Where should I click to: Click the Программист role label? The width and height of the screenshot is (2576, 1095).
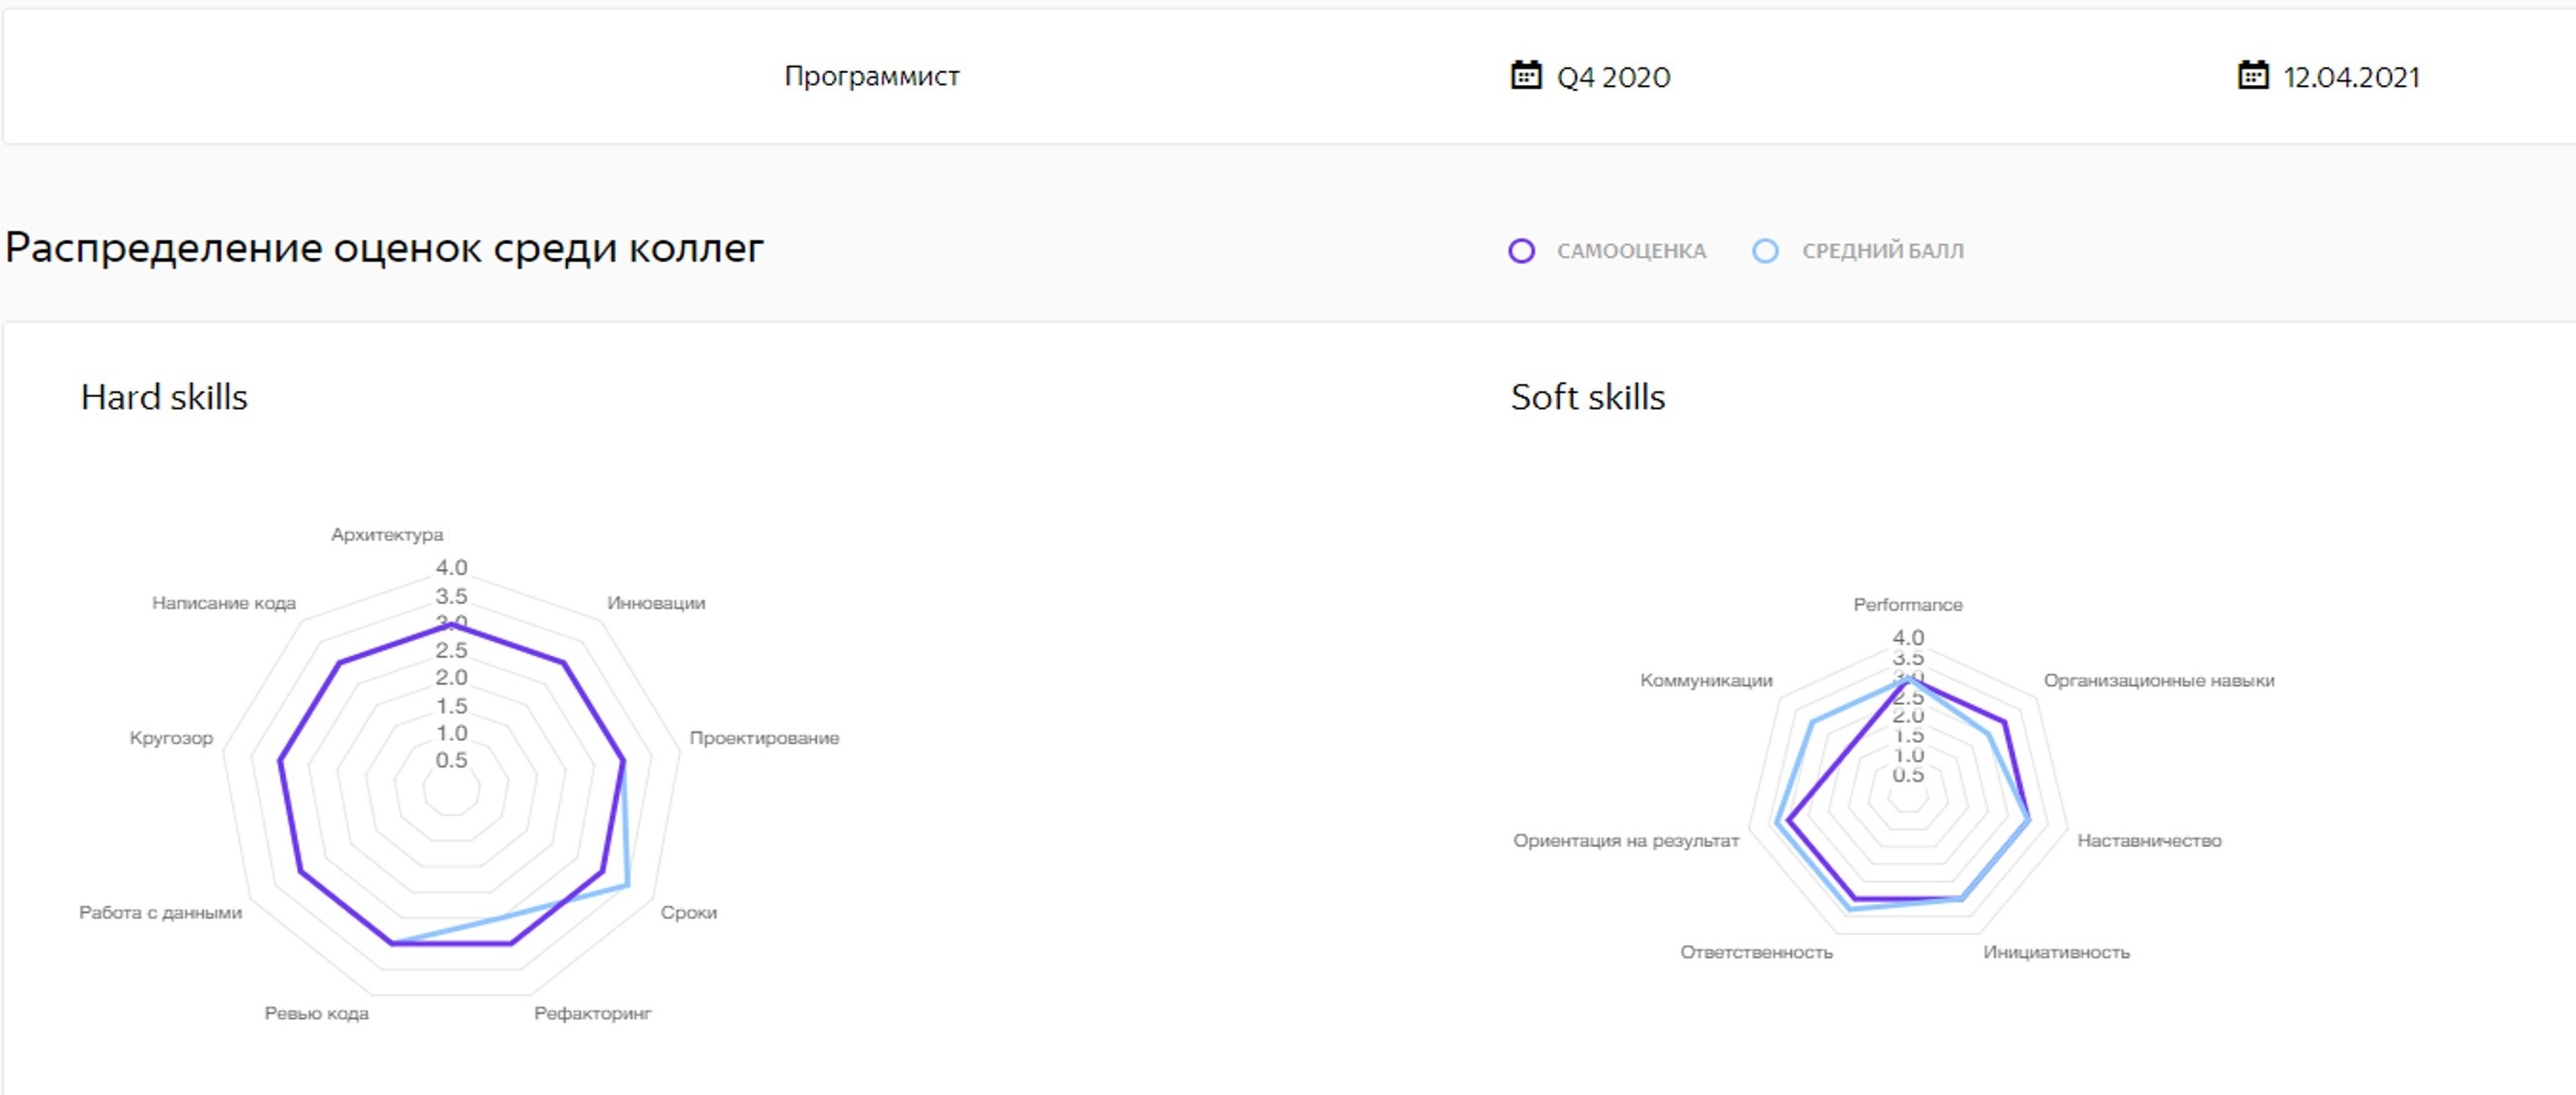tap(872, 76)
